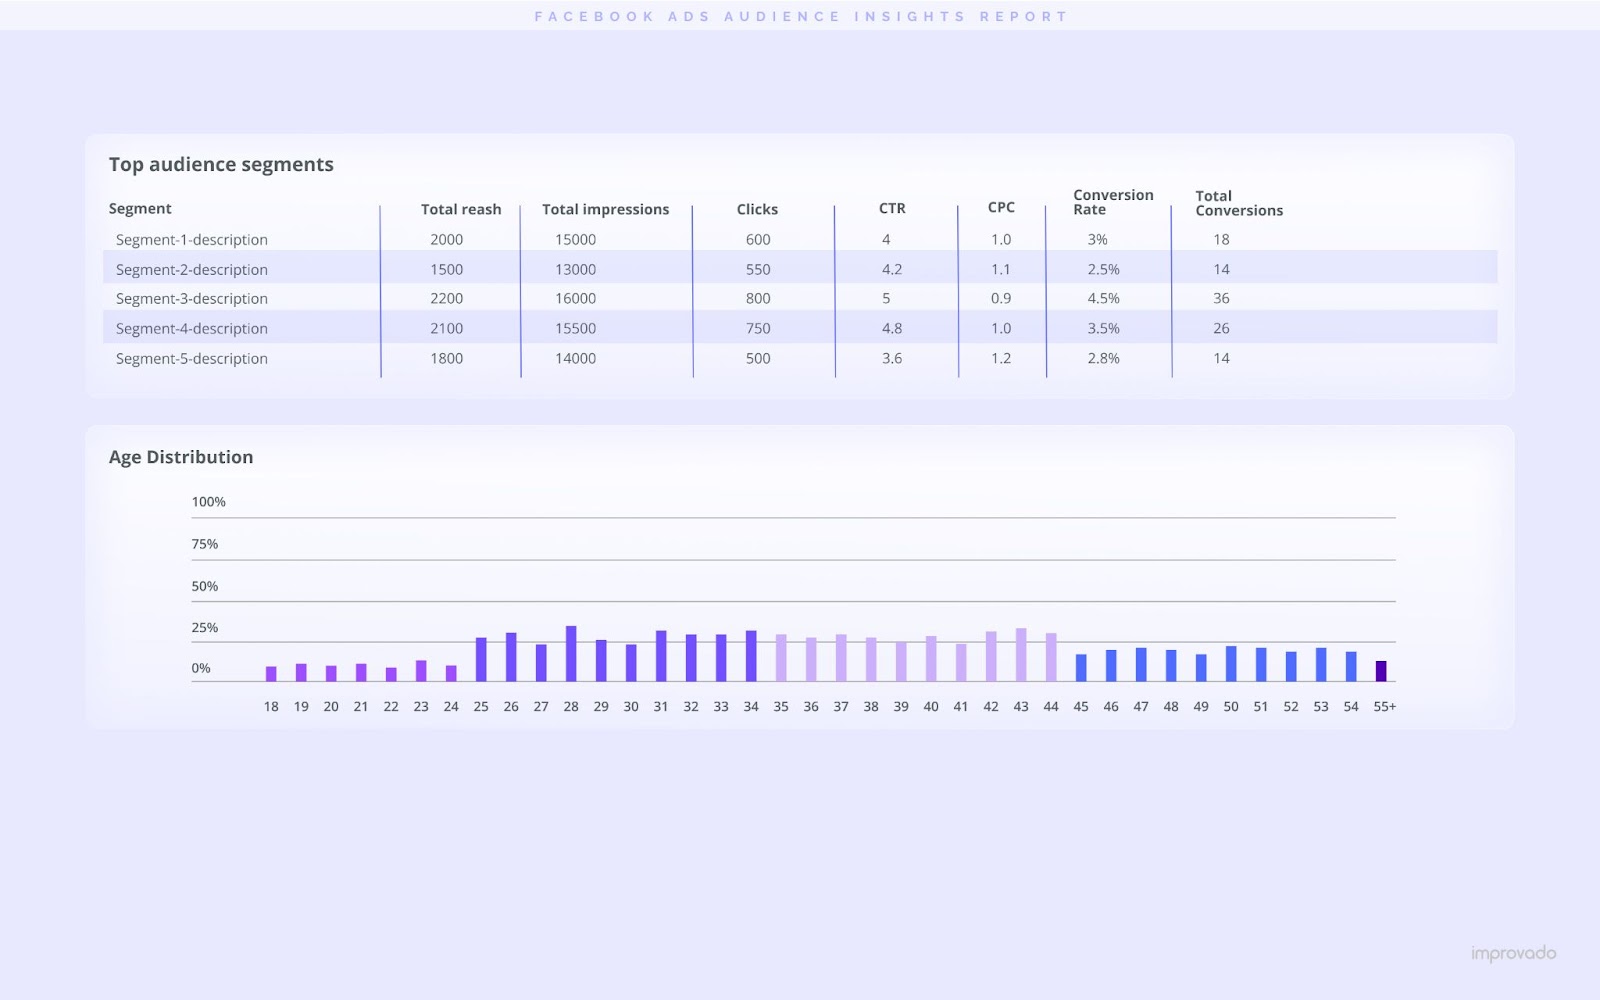Click the 25% axis label
The width and height of the screenshot is (1600, 1000).
pyautogui.click(x=207, y=627)
